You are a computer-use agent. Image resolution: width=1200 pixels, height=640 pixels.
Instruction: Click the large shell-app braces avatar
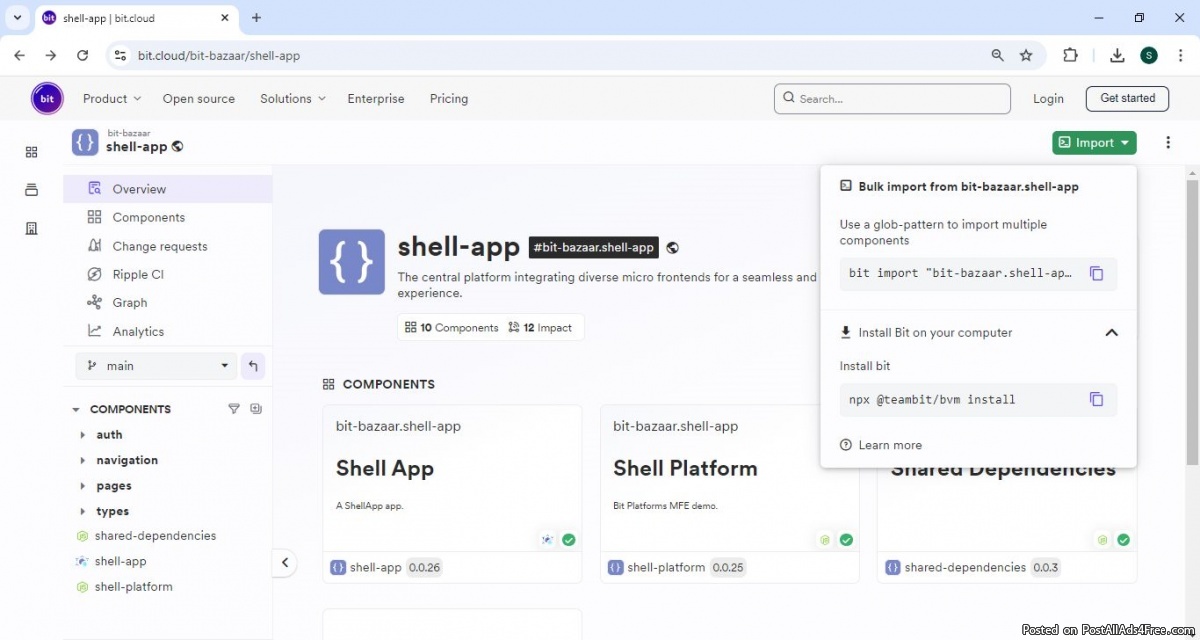pos(352,262)
